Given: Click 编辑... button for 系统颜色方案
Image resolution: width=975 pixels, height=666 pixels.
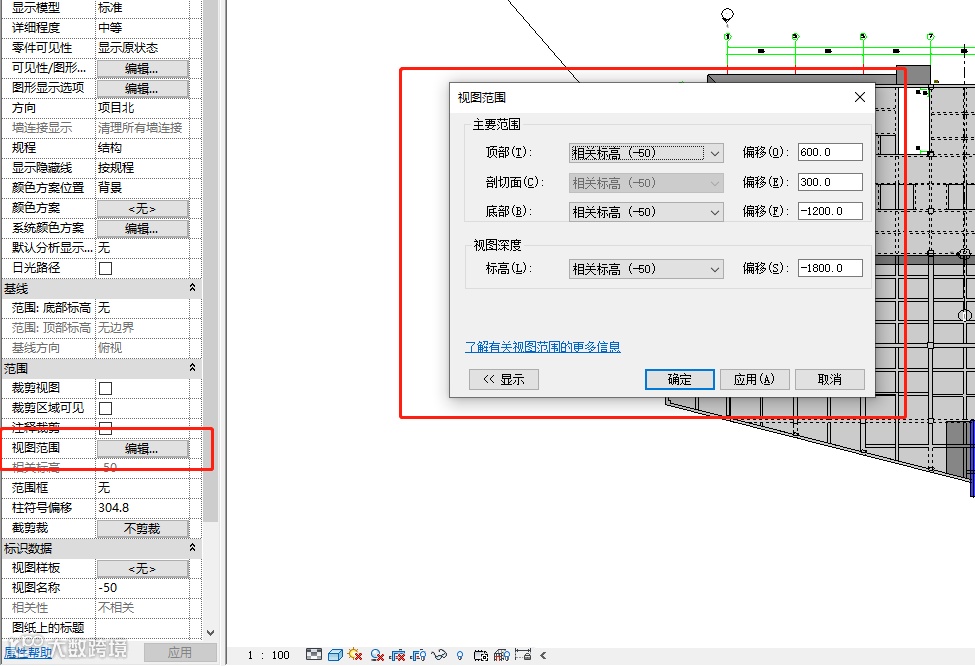Looking at the screenshot, I should 142,228.
